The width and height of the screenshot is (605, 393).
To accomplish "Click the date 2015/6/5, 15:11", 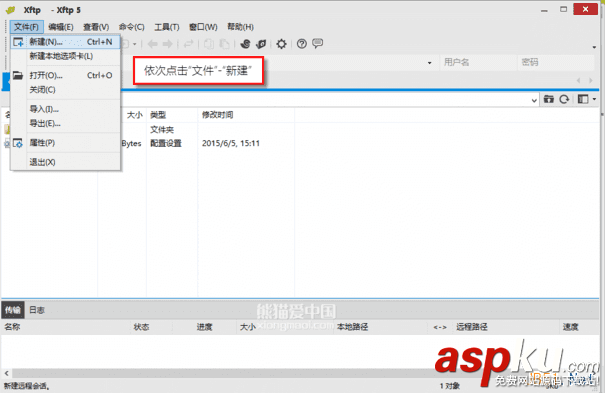I will 231,143.
